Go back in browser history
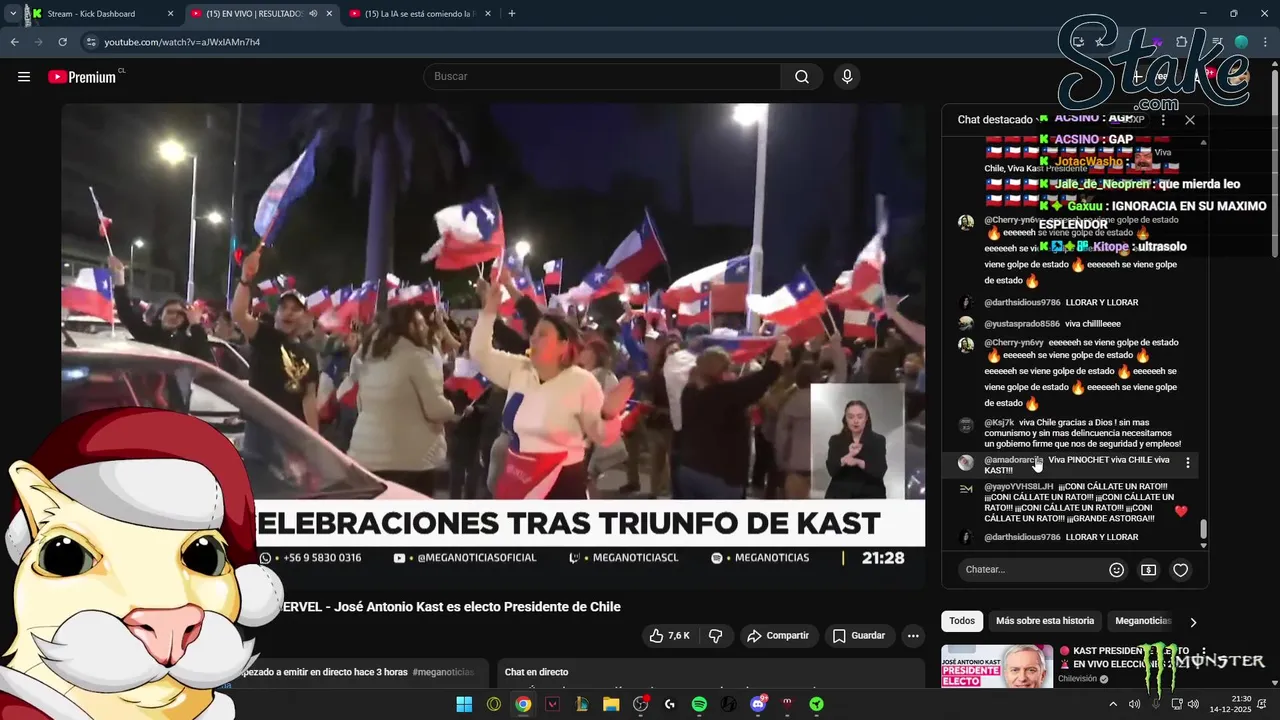 [x=14, y=42]
